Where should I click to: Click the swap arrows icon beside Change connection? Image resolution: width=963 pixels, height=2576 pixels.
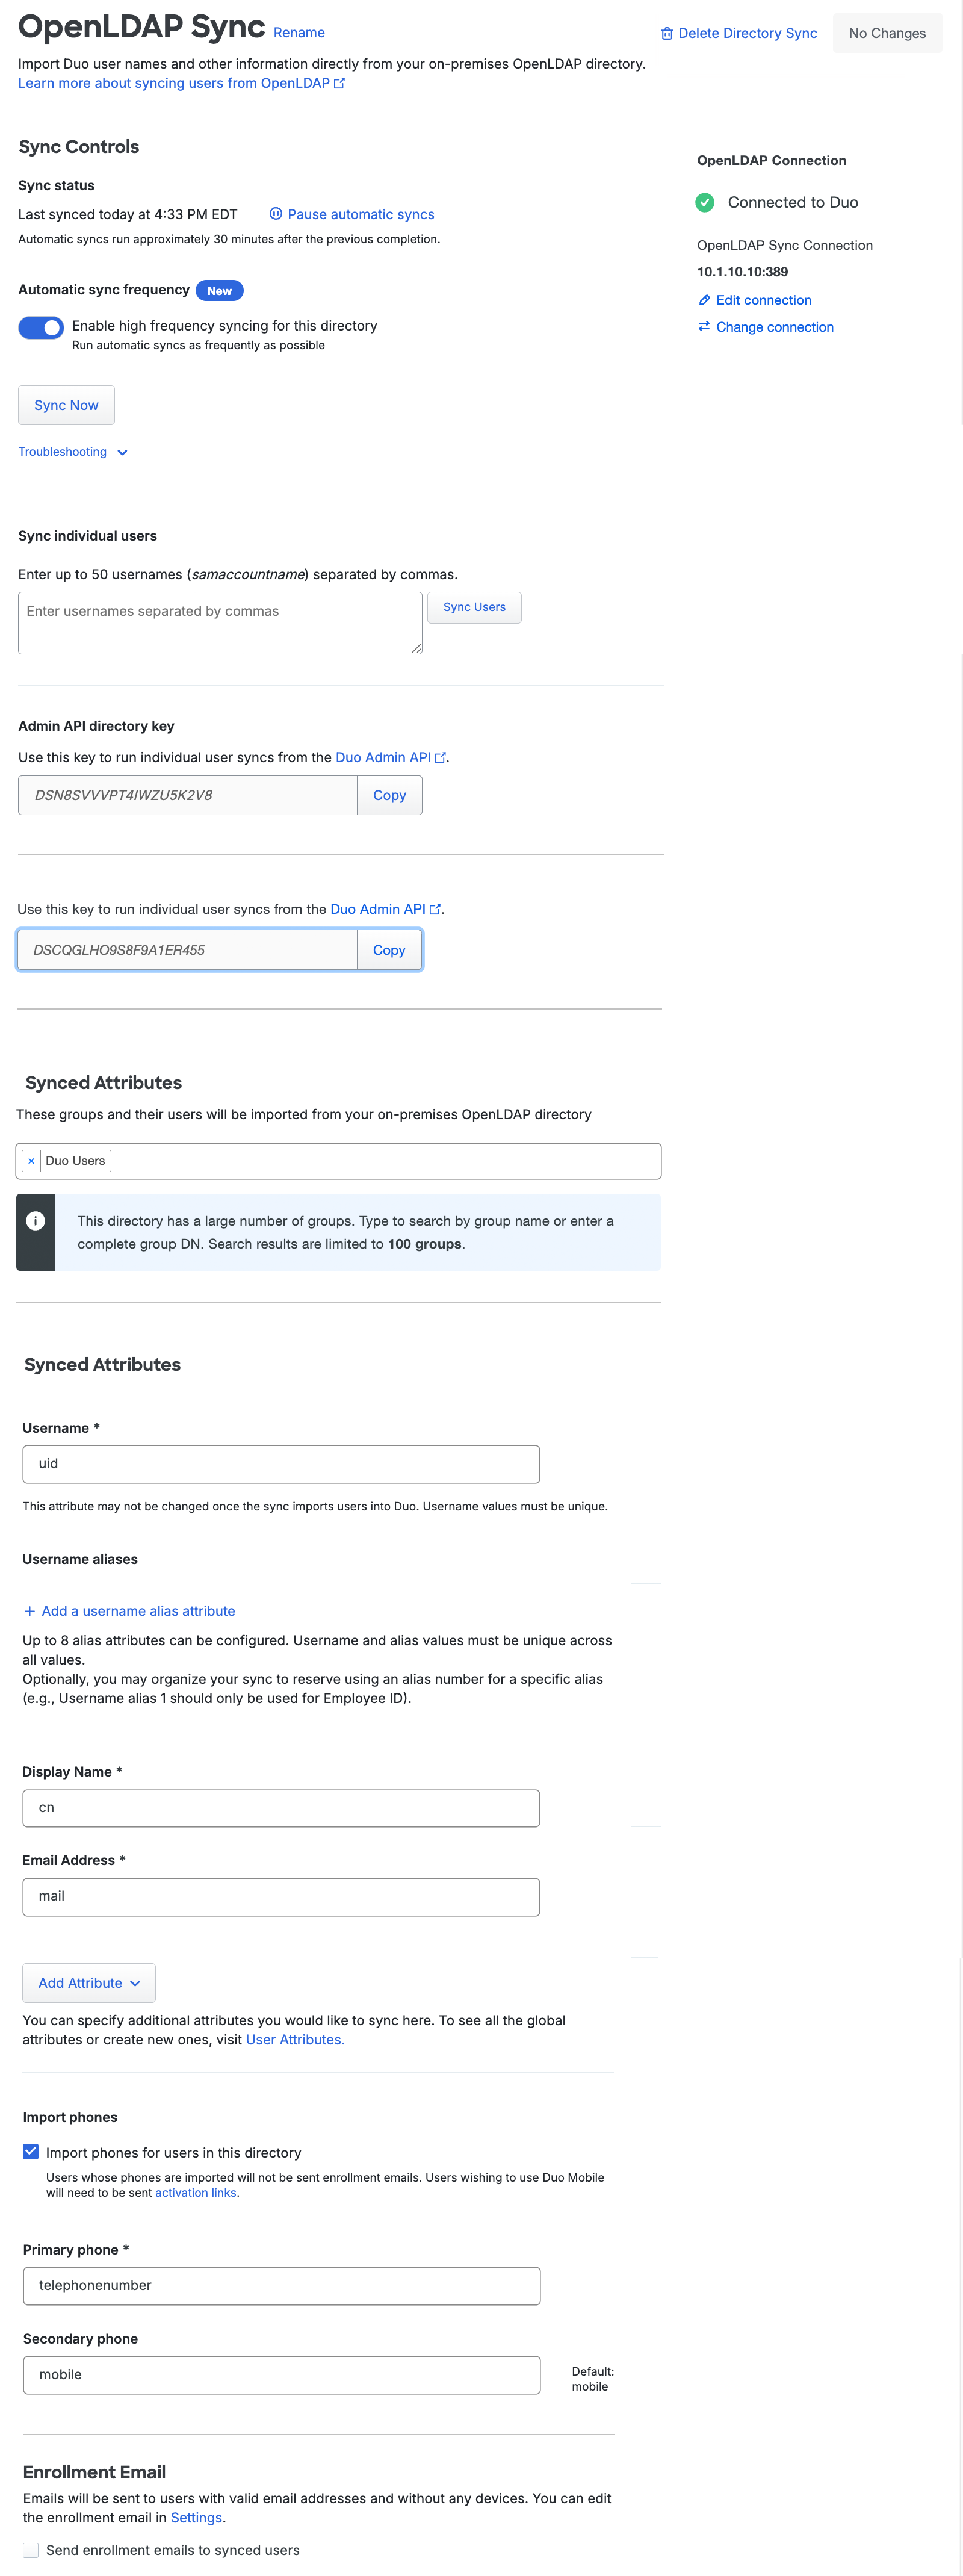(x=704, y=327)
